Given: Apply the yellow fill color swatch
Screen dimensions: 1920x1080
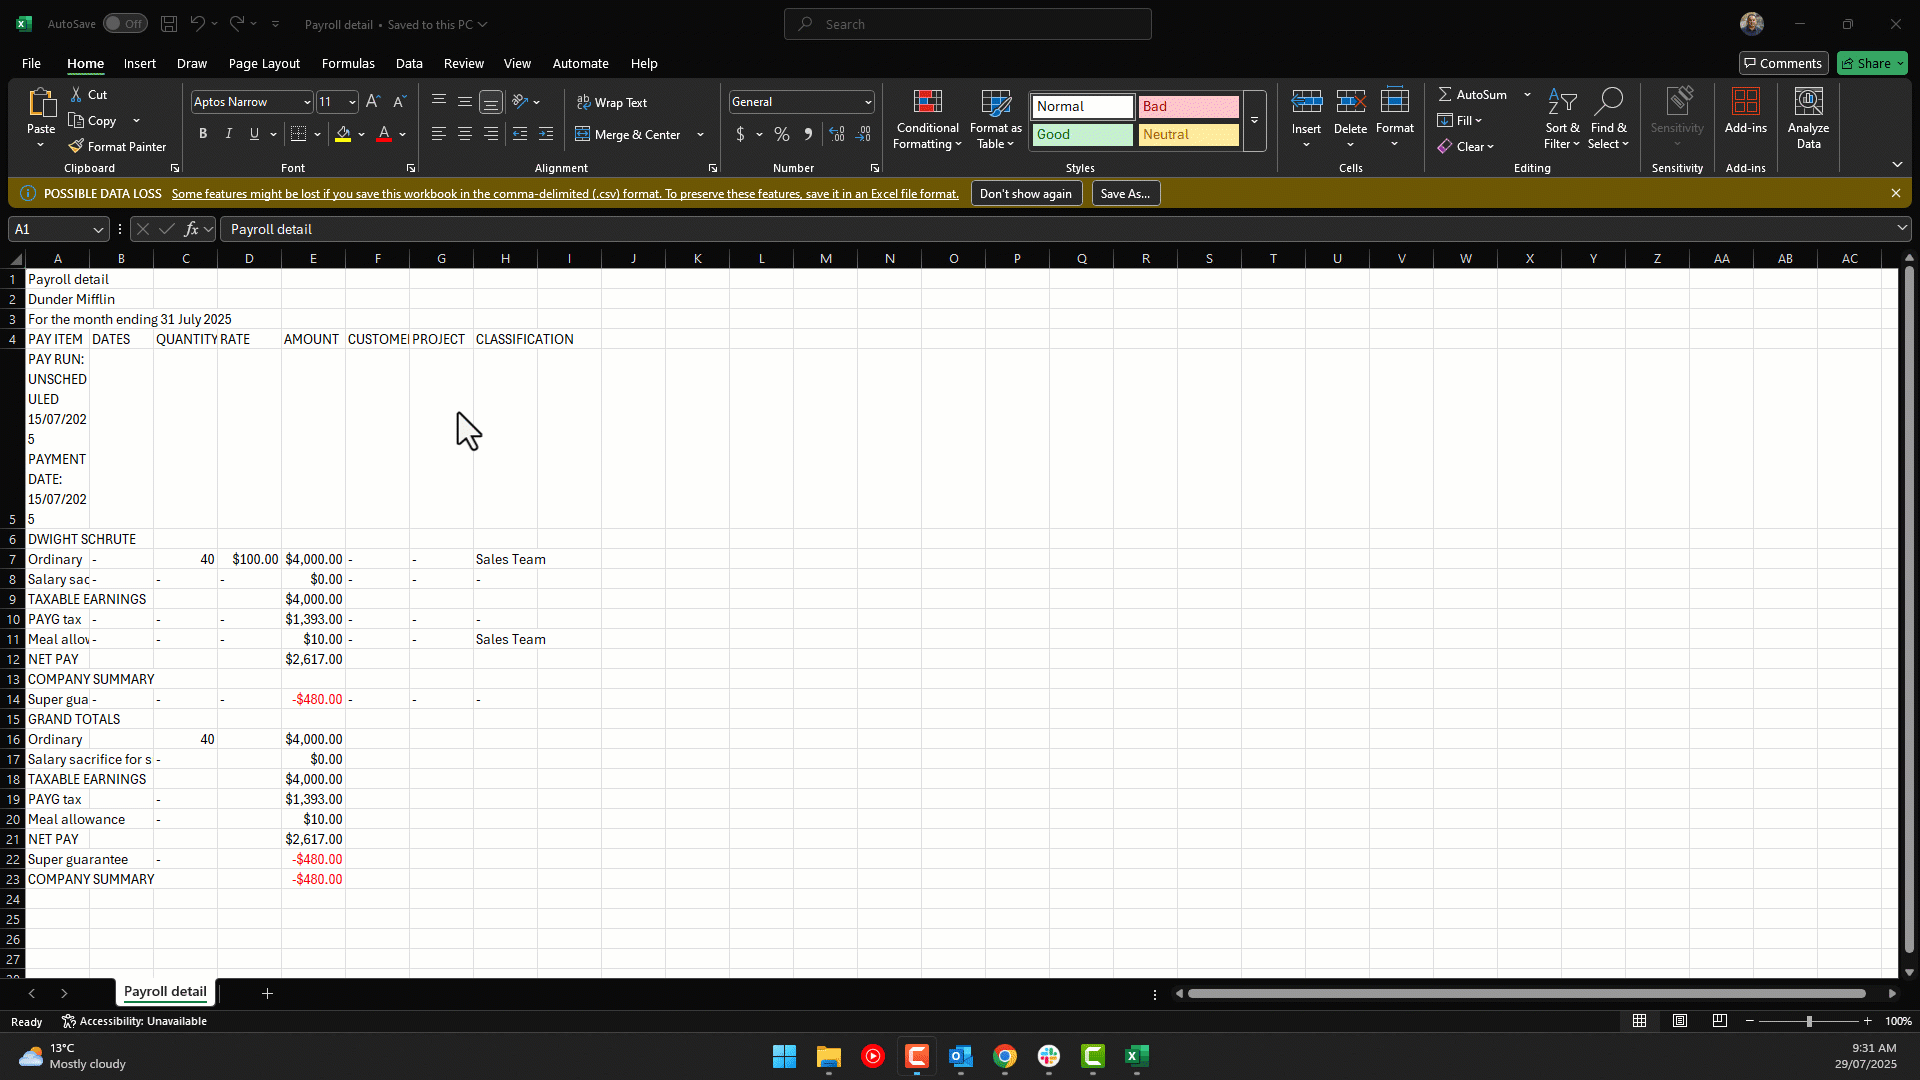Looking at the screenshot, I should 343,134.
